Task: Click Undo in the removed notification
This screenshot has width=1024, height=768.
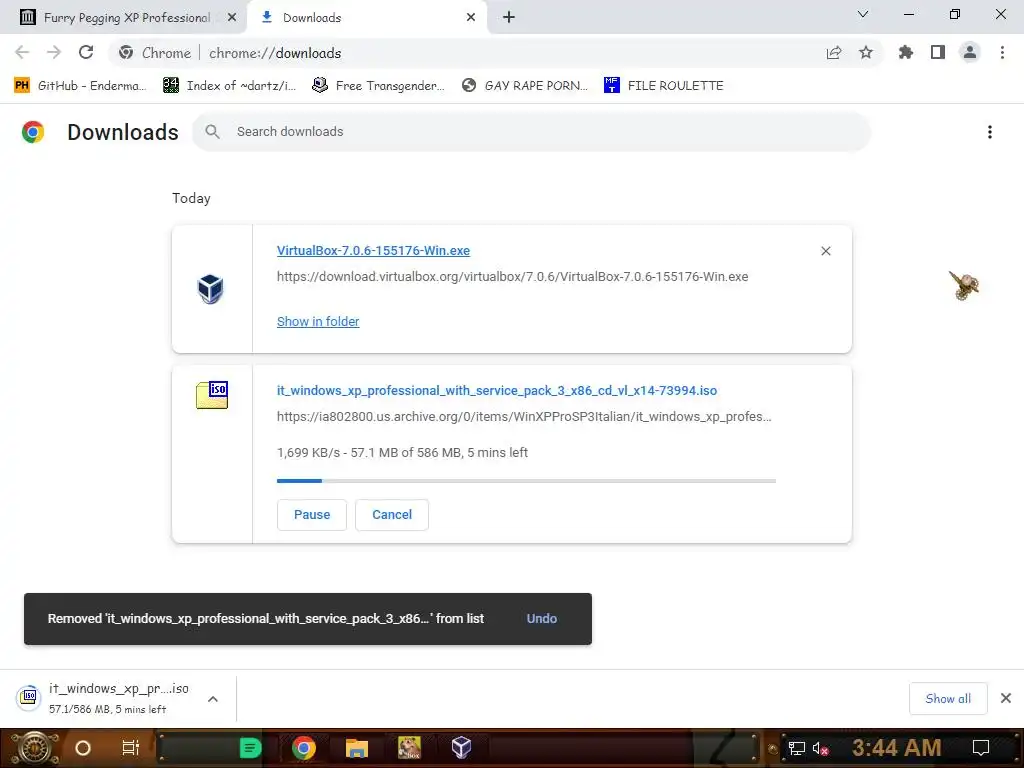Action: [542, 618]
